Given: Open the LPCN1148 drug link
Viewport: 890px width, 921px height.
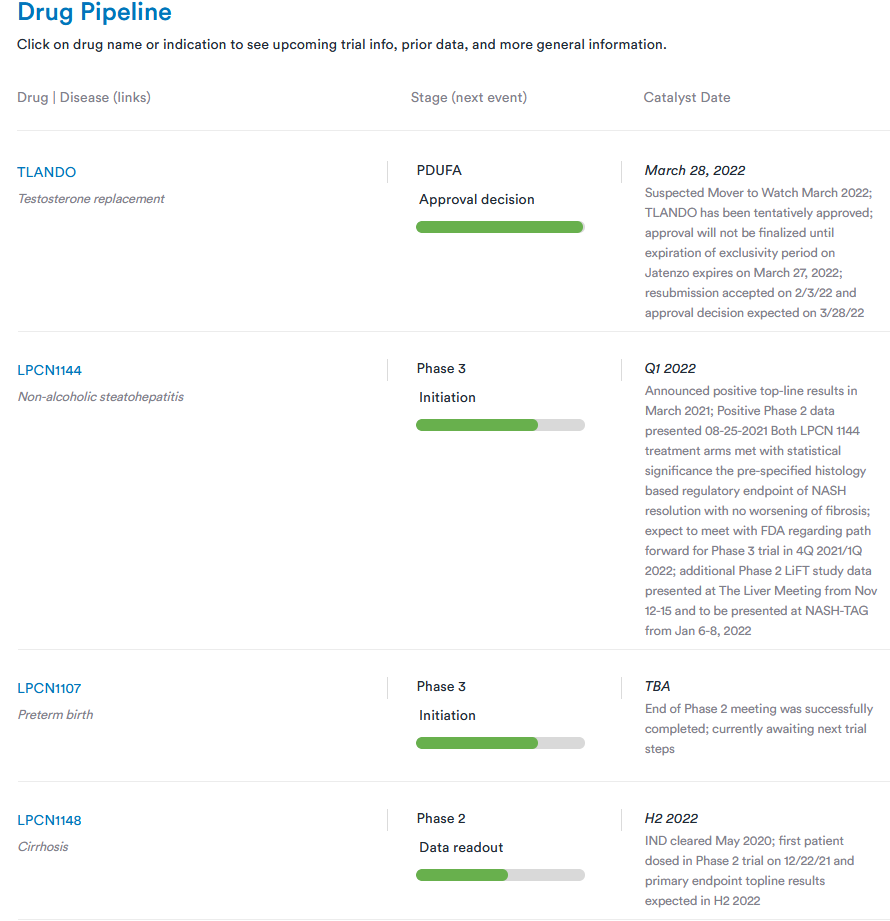Looking at the screenshot, I should pos(50,820).
